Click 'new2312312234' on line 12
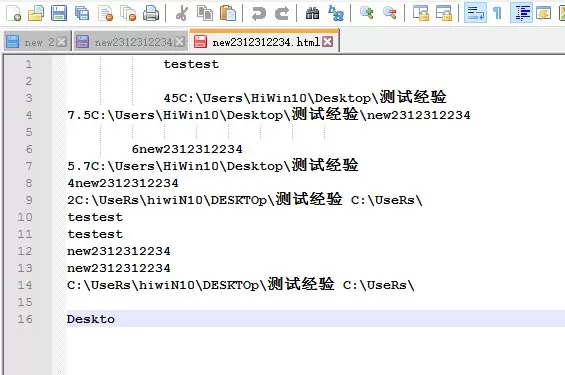Screen dimensions: 565x375 [x=119, y=251]
